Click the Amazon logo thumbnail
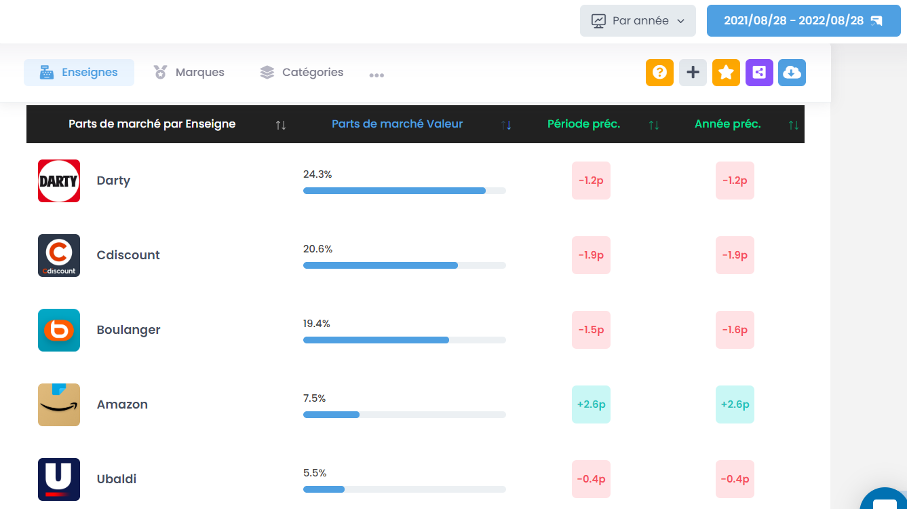This screenshot has height=510, width=908. click(x=59, y=405)
